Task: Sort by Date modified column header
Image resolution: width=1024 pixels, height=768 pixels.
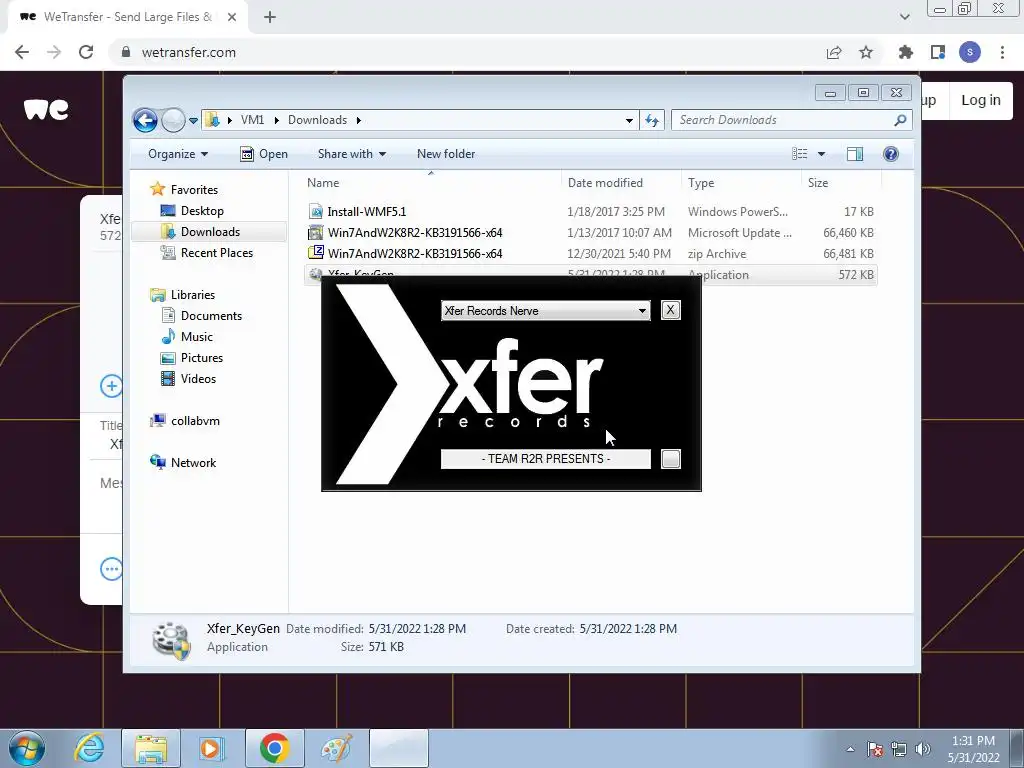Action: coord(620,183)
